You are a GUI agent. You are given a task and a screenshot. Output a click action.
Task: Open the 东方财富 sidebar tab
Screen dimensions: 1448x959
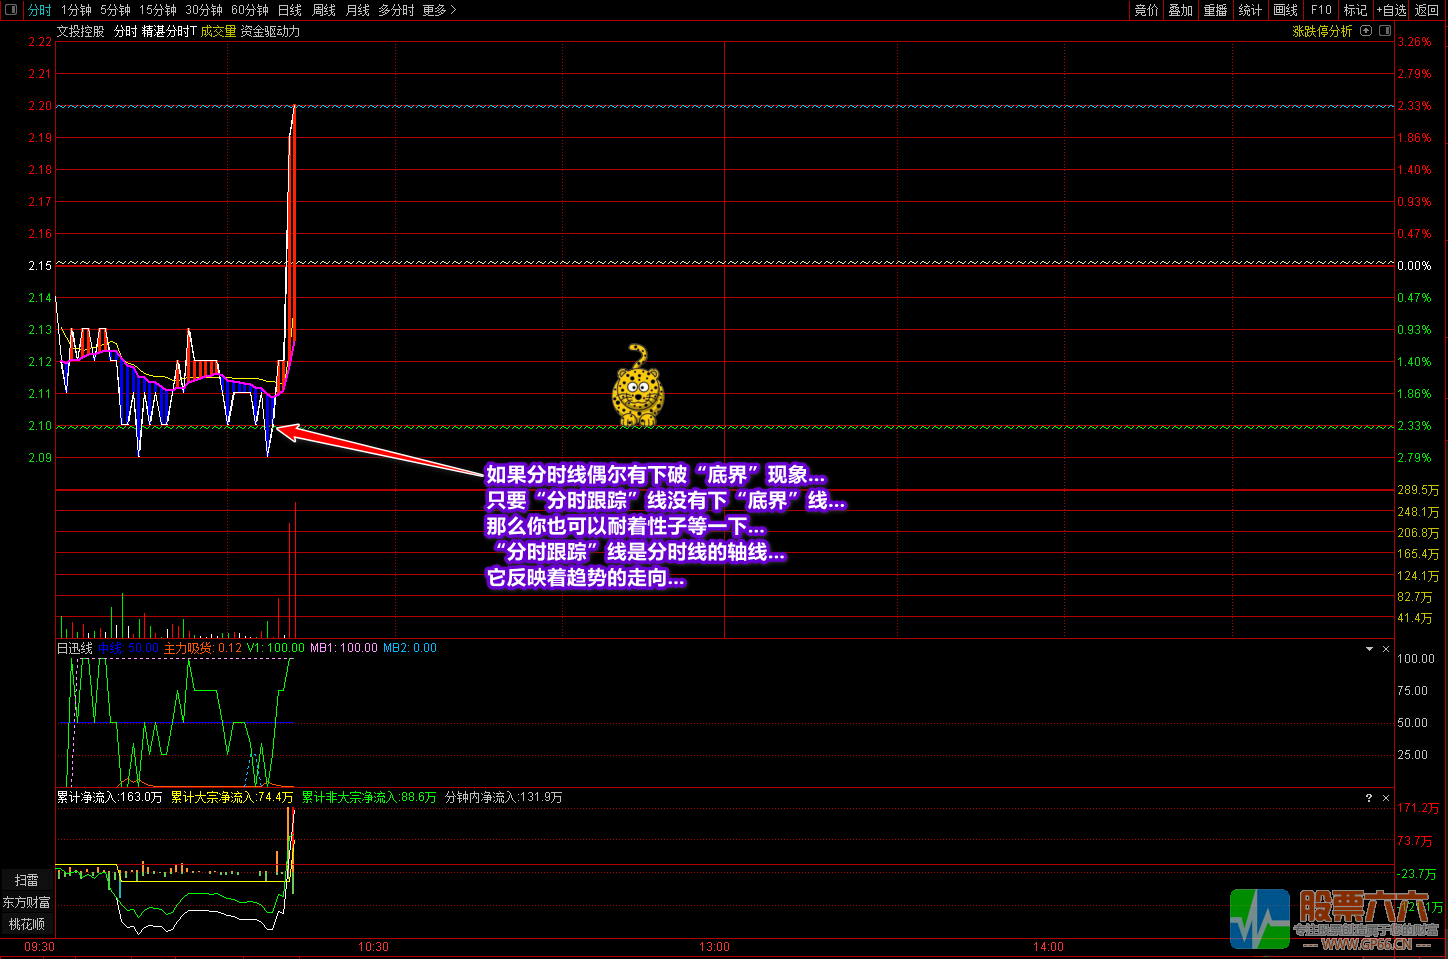tap(26, 902)
